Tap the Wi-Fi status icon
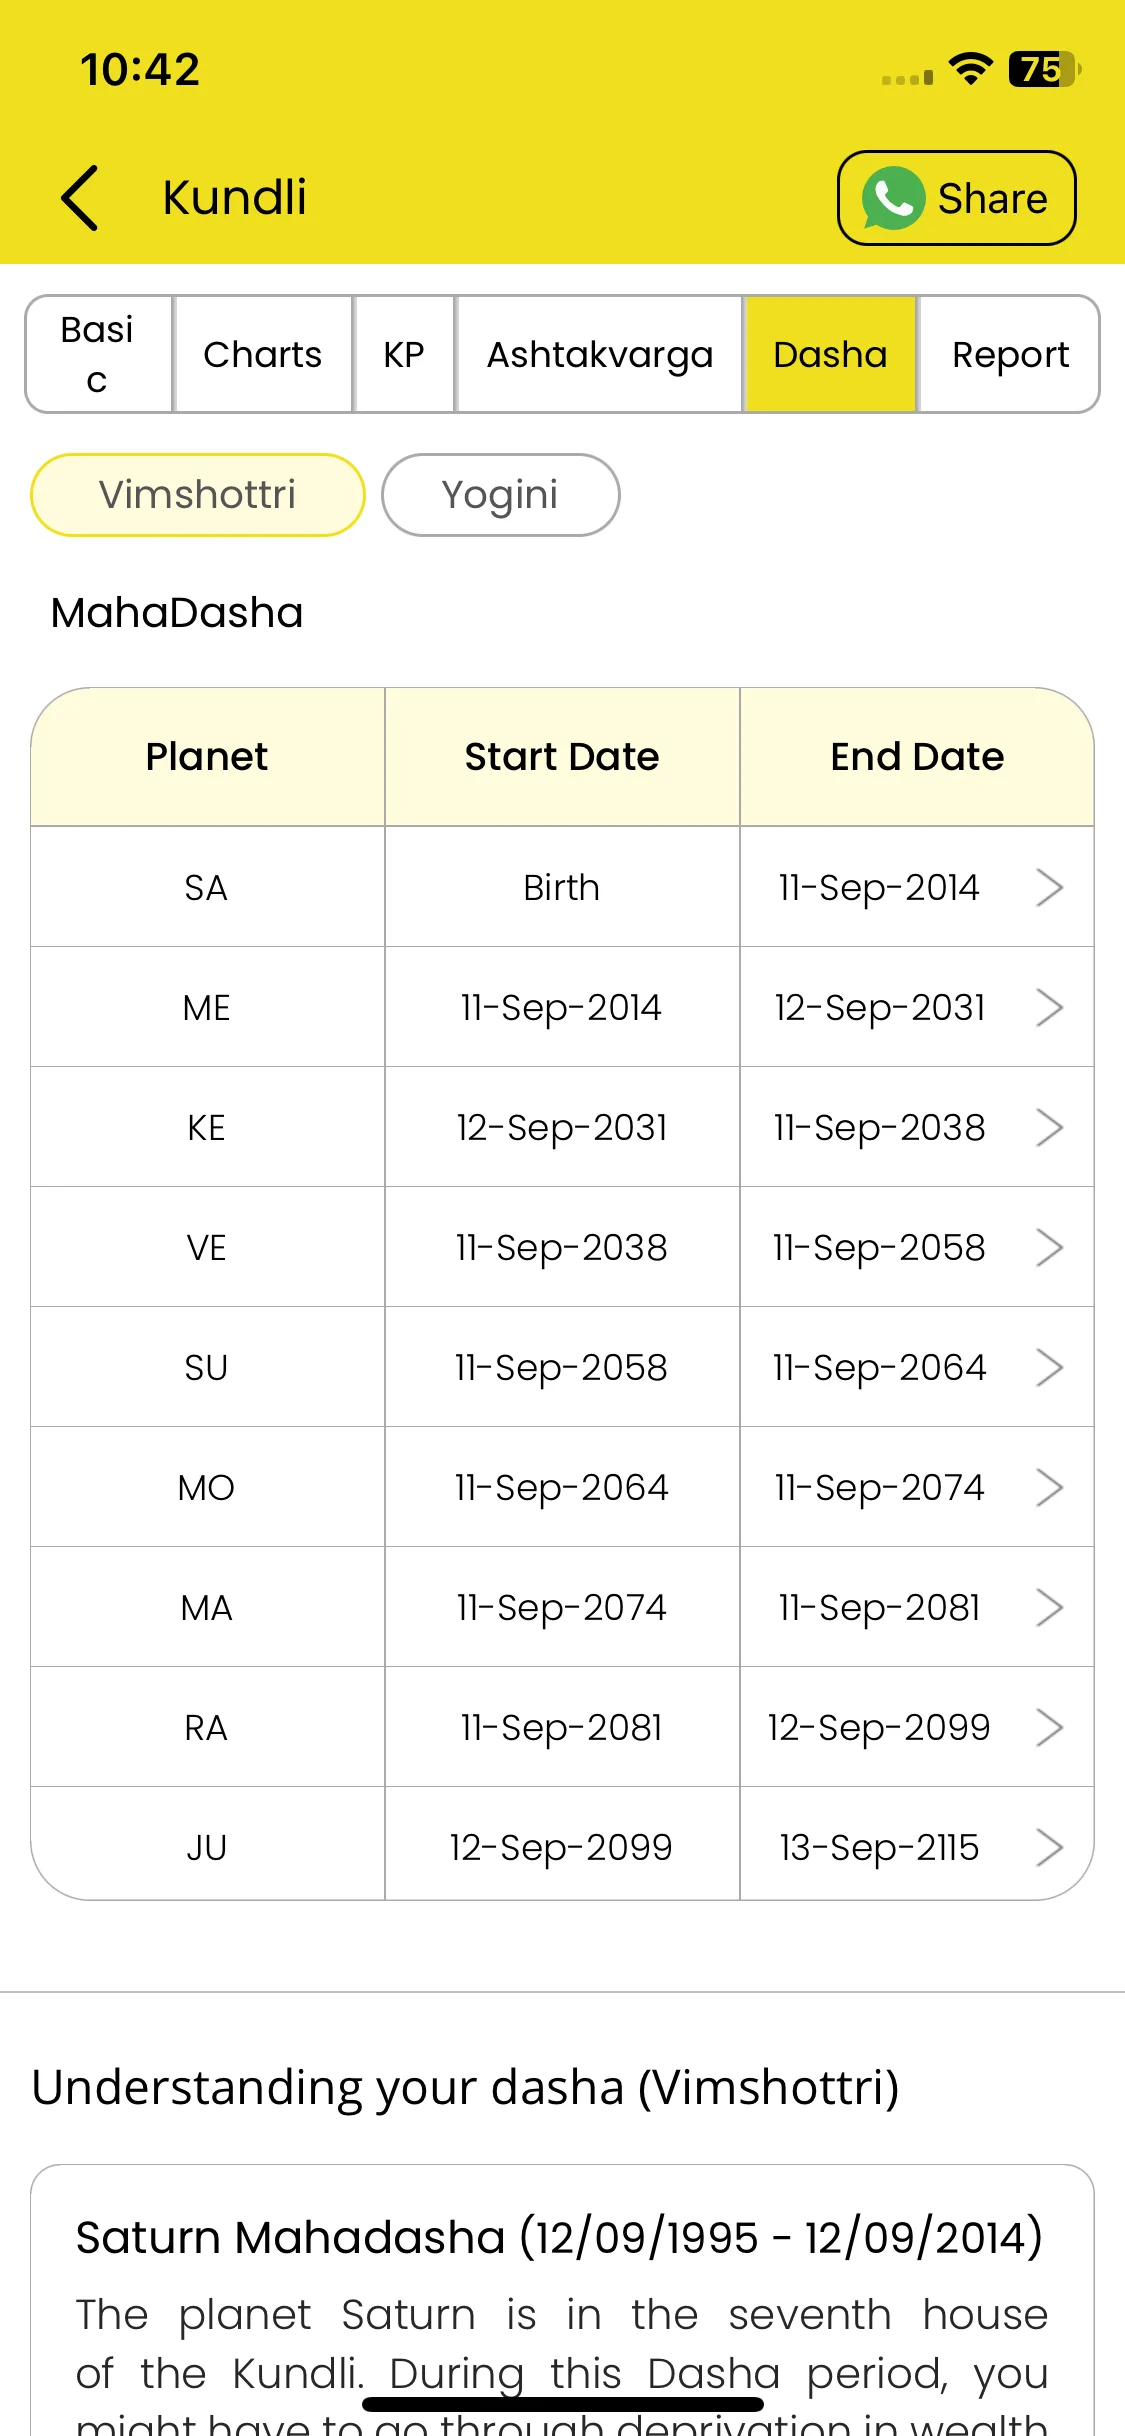 click(x=970, y=69)
